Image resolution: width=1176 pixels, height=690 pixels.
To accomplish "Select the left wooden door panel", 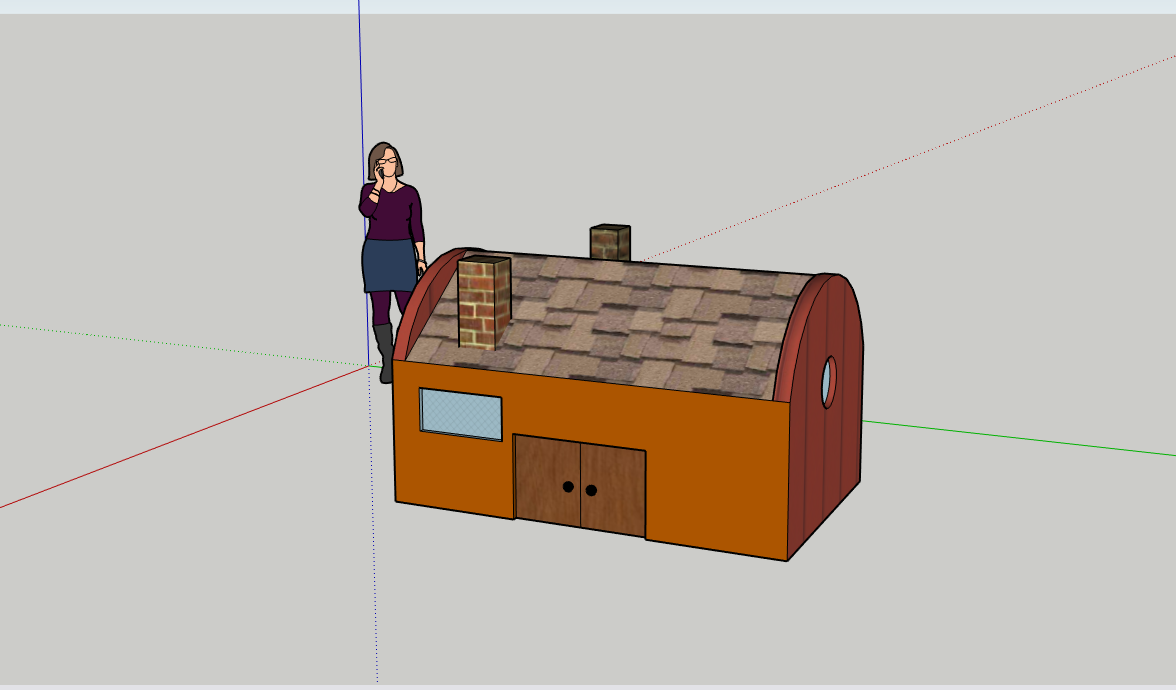I will pyautogui.click(x=547, y=480).
